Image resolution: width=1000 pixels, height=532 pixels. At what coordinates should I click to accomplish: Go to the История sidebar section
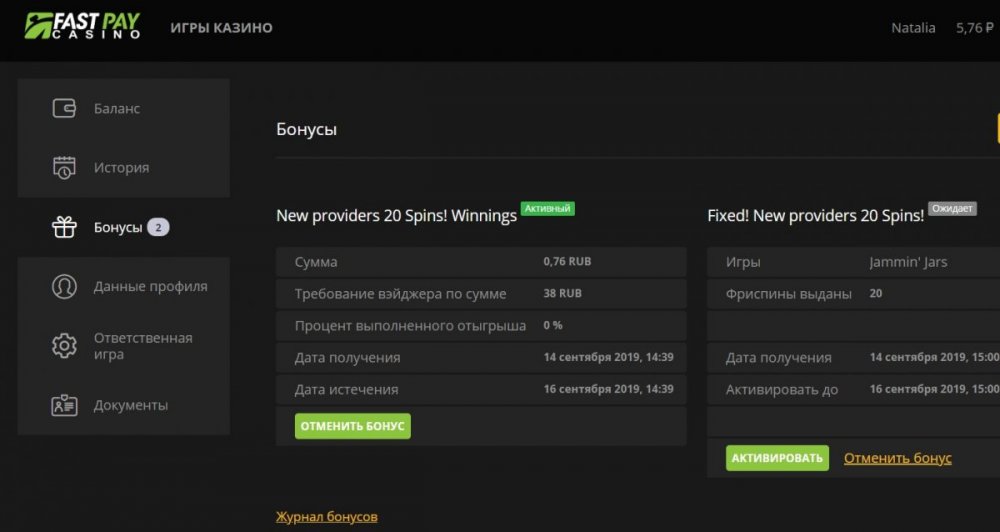(x=121, y=167)
